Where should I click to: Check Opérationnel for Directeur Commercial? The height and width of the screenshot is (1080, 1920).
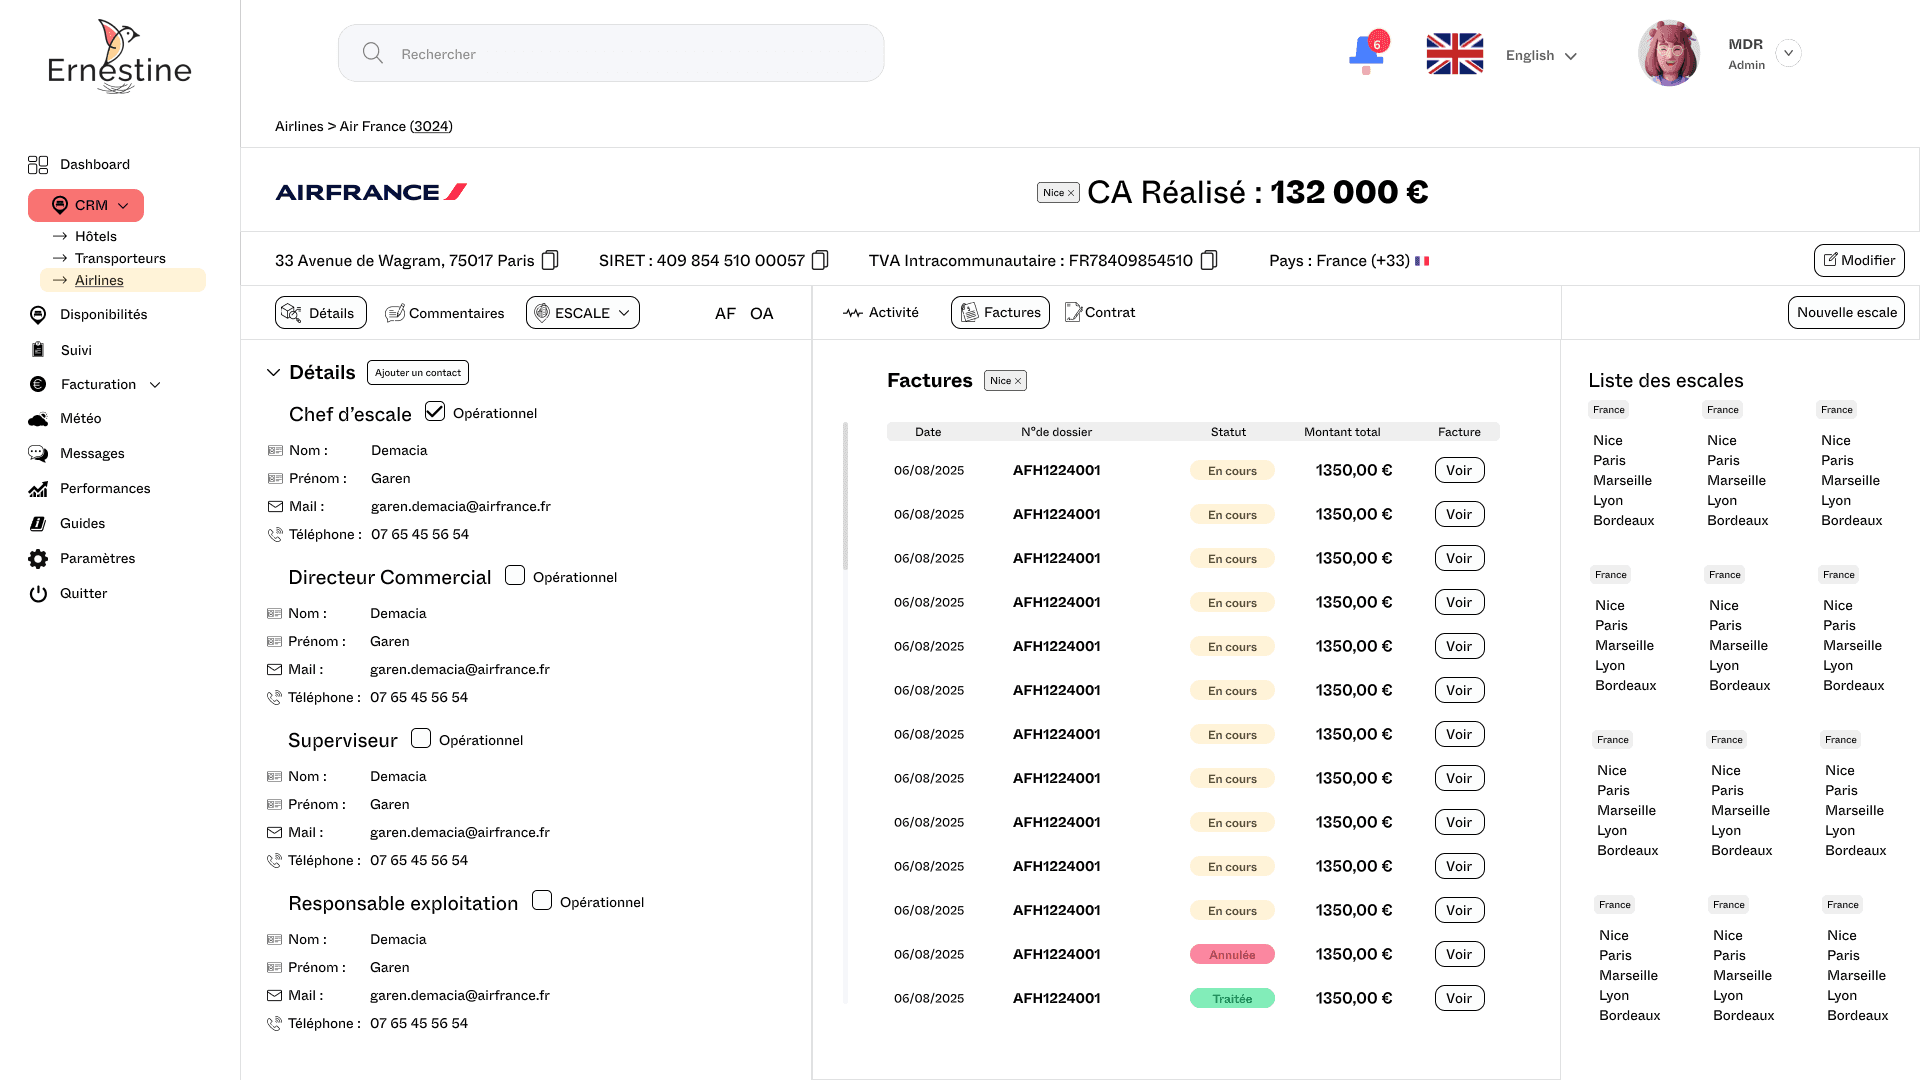pyautogui.click(x=515, y=575)
